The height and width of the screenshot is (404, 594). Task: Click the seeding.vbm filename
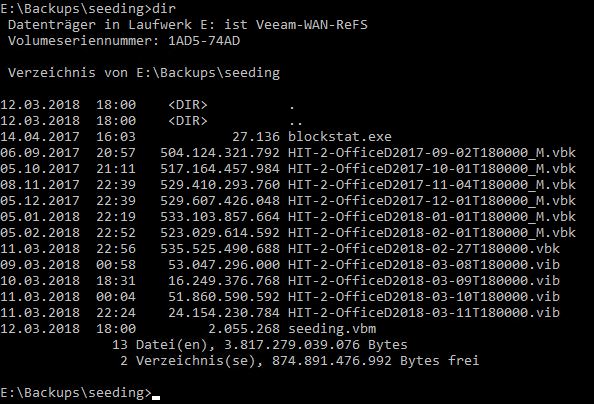click(332, 329)
